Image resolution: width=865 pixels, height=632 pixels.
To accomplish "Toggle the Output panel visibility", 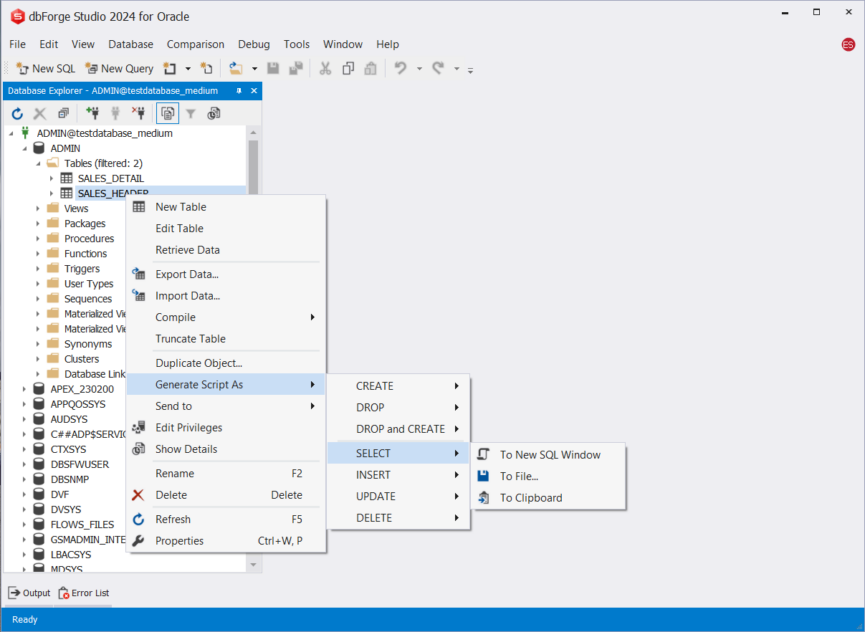I will [30, 592].
